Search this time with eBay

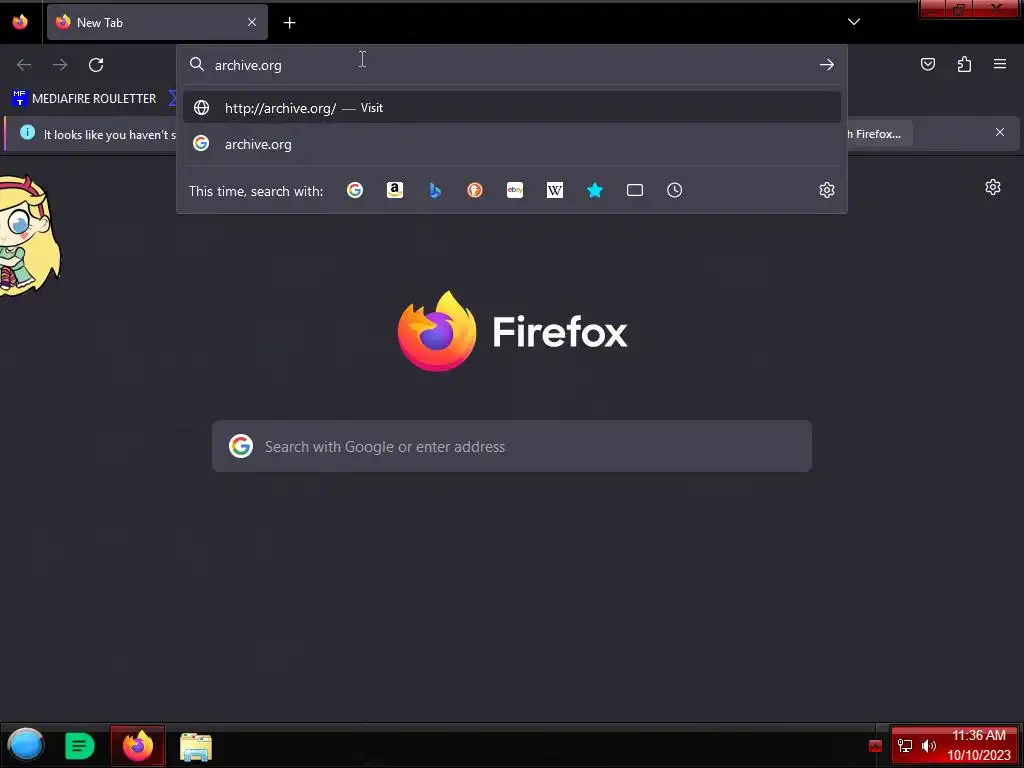[515, 190]
